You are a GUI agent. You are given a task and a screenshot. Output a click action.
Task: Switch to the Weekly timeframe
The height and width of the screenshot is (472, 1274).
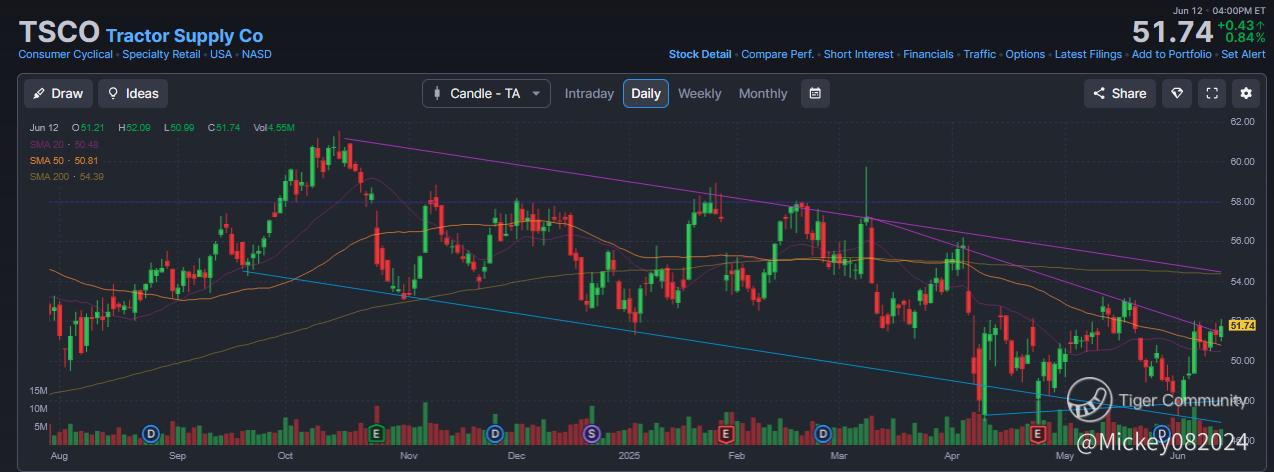pyautogui.click(x=699, y=93)
